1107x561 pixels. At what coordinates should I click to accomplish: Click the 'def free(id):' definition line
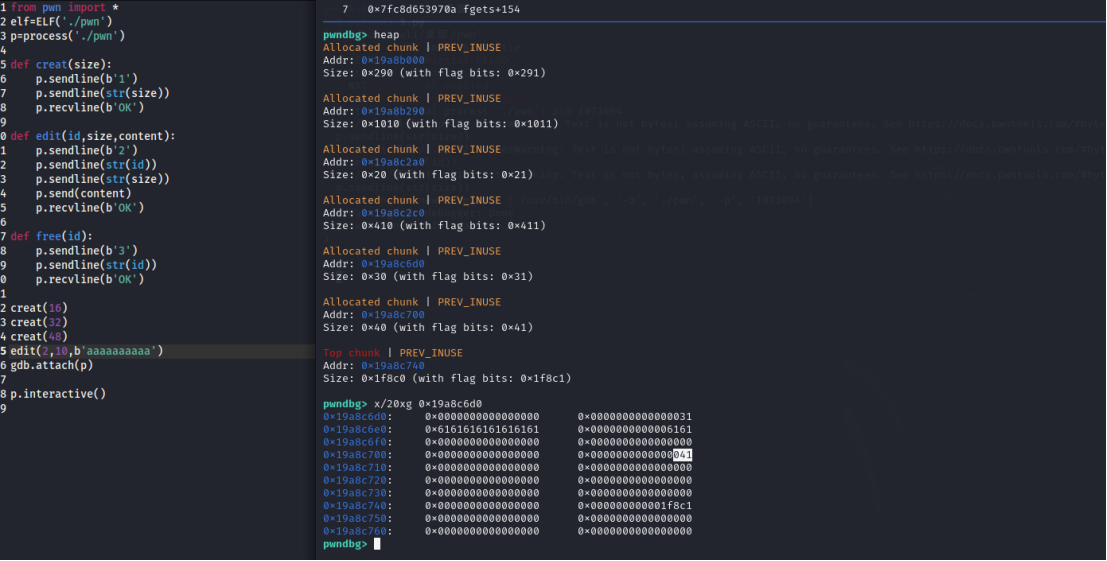pyautogui.click(x=52, y=236)
